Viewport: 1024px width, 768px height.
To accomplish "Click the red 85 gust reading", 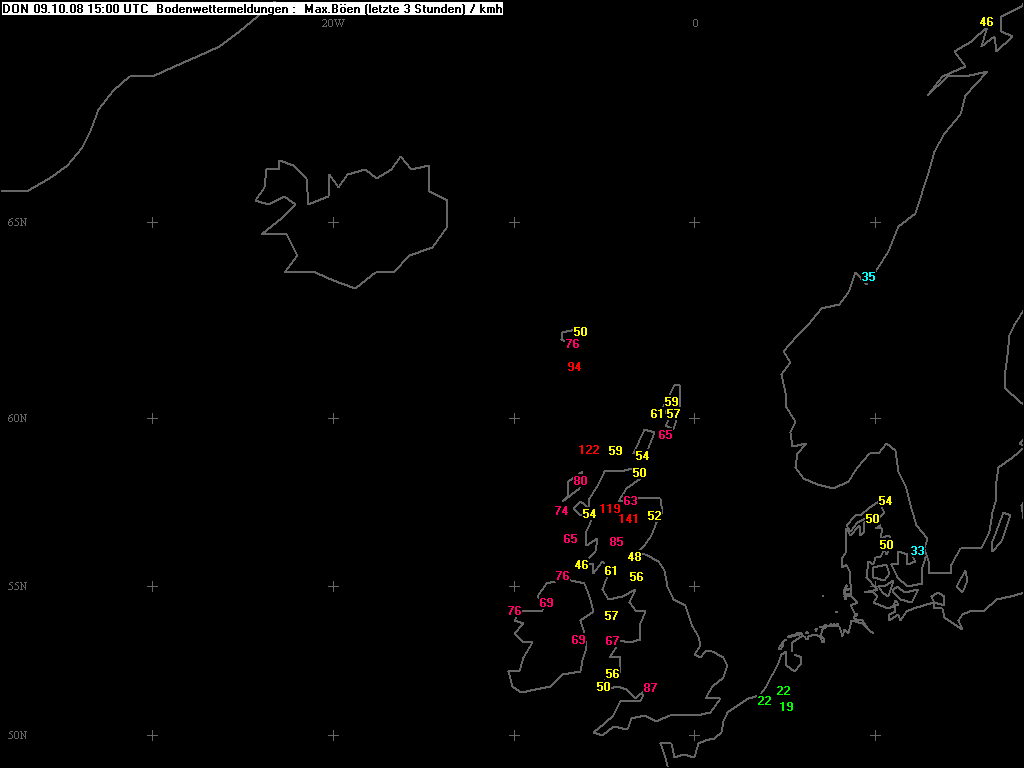I will click(x=616, y=543).
